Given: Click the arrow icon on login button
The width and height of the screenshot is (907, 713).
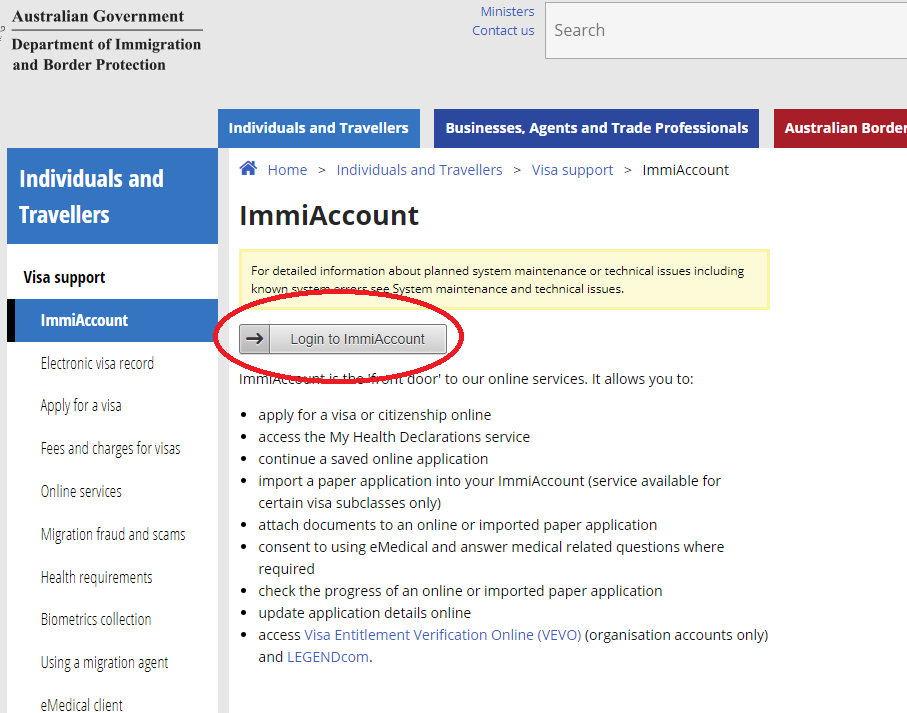Looking at the screenshot, I should [255, 339].
